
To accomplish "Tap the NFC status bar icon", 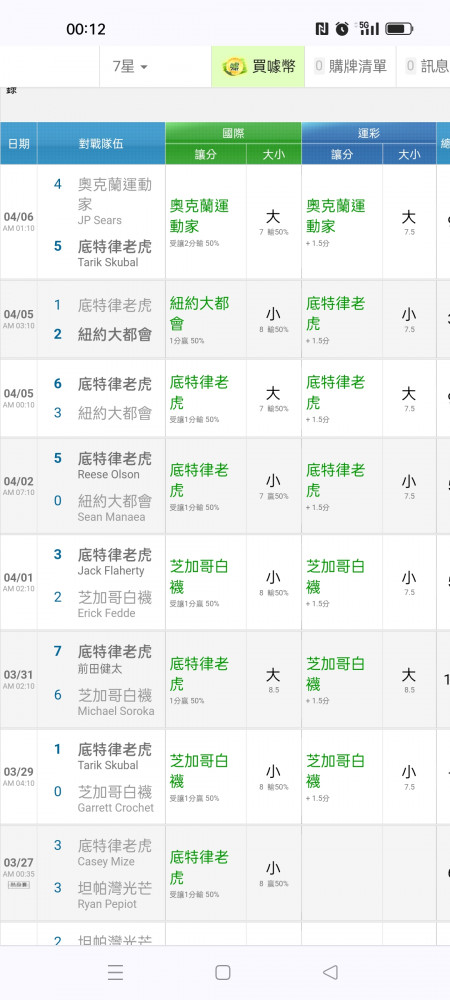I will click(322, 29).
